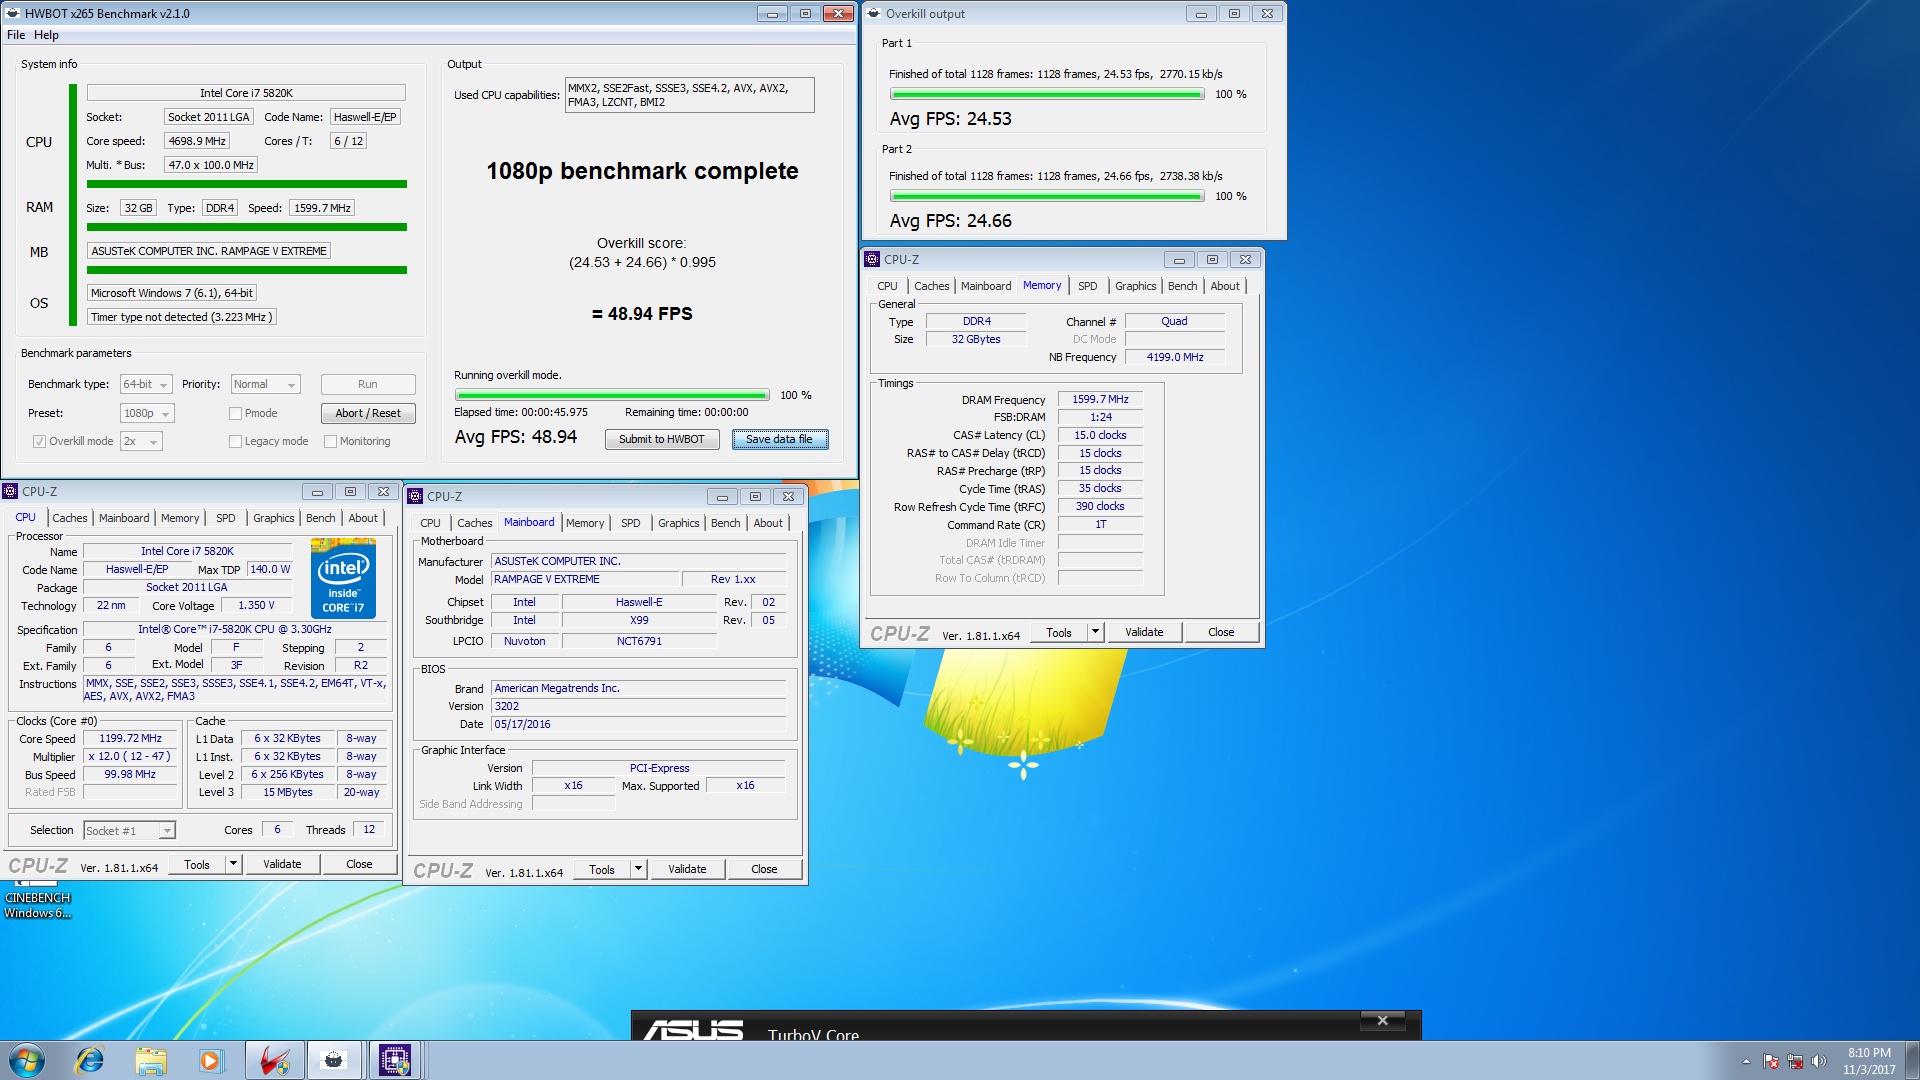Click Submit to HWBOT button
The width and height of the screenshot is (1920, 1080).
point(662,439)
